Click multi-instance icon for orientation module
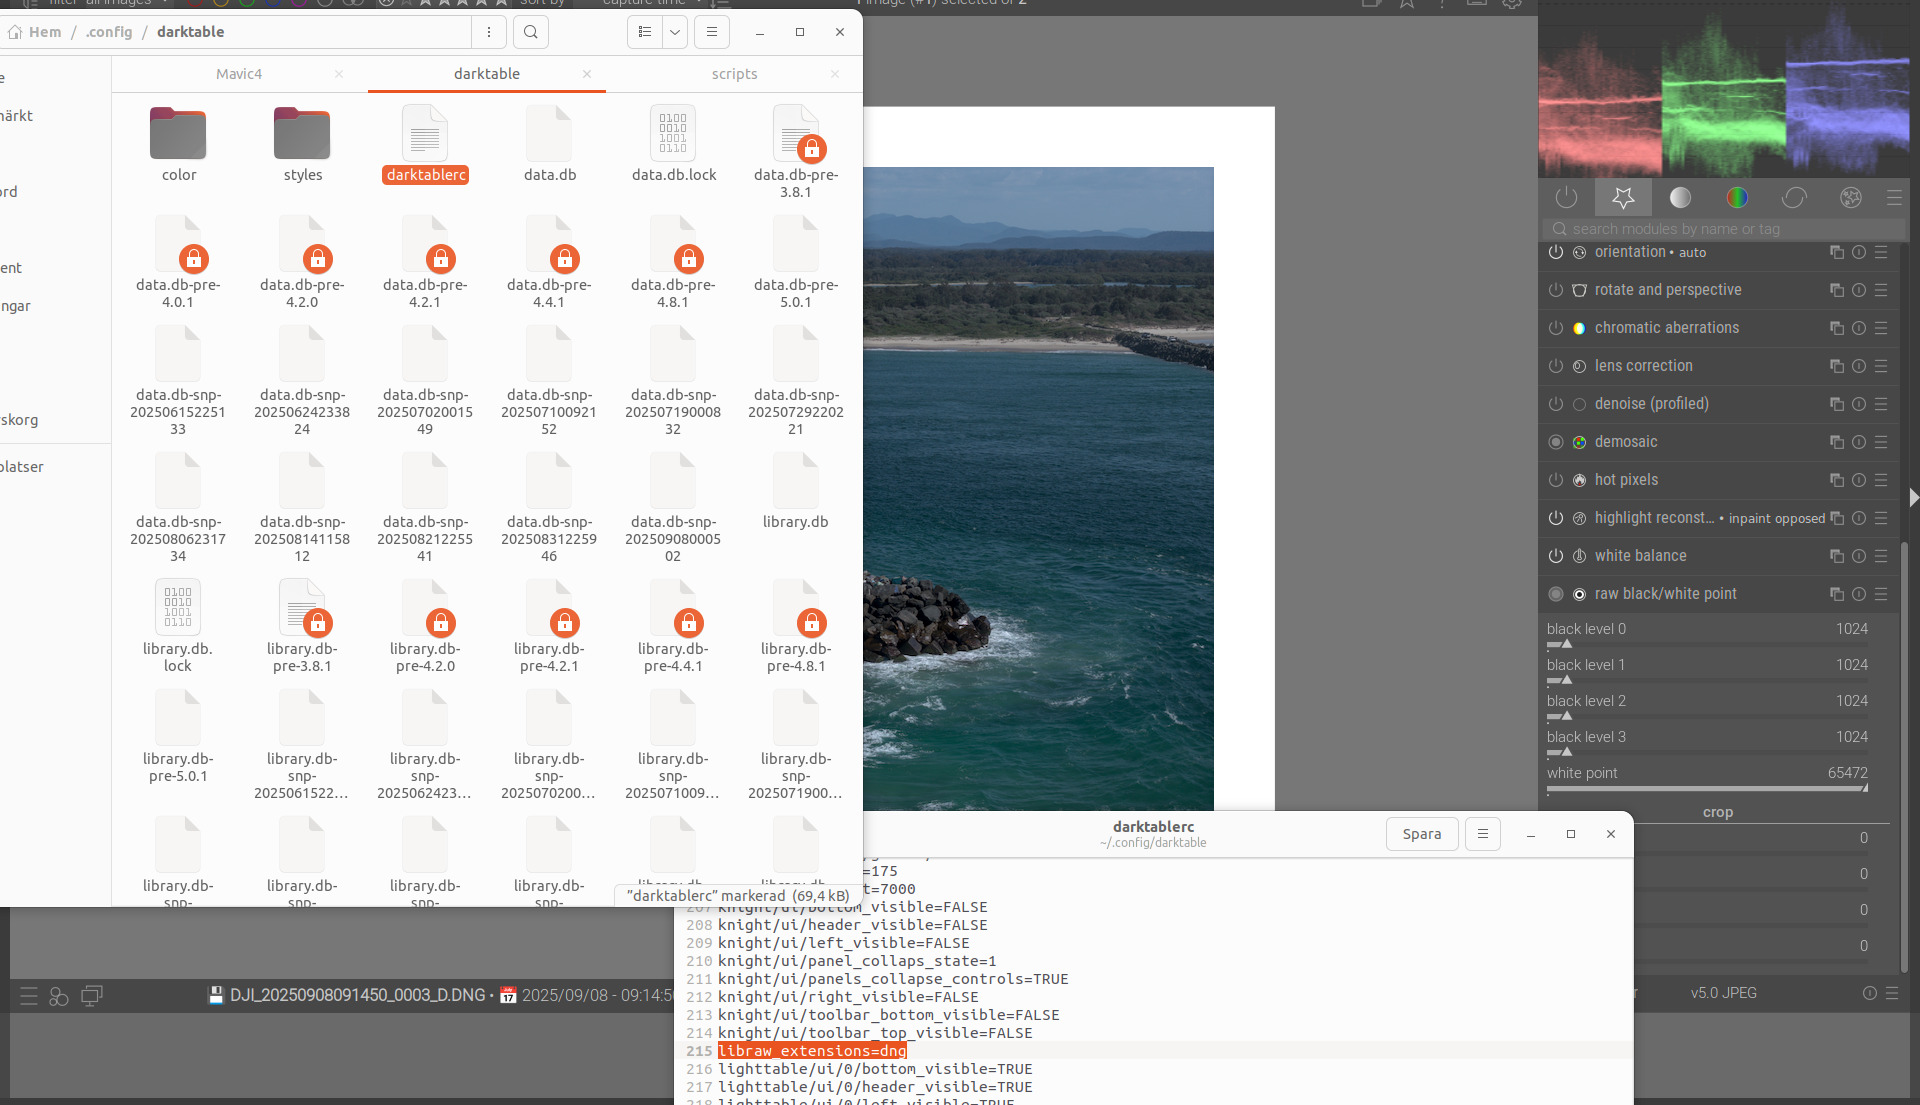1920x1105 pixels. (x=1836, y=252)
